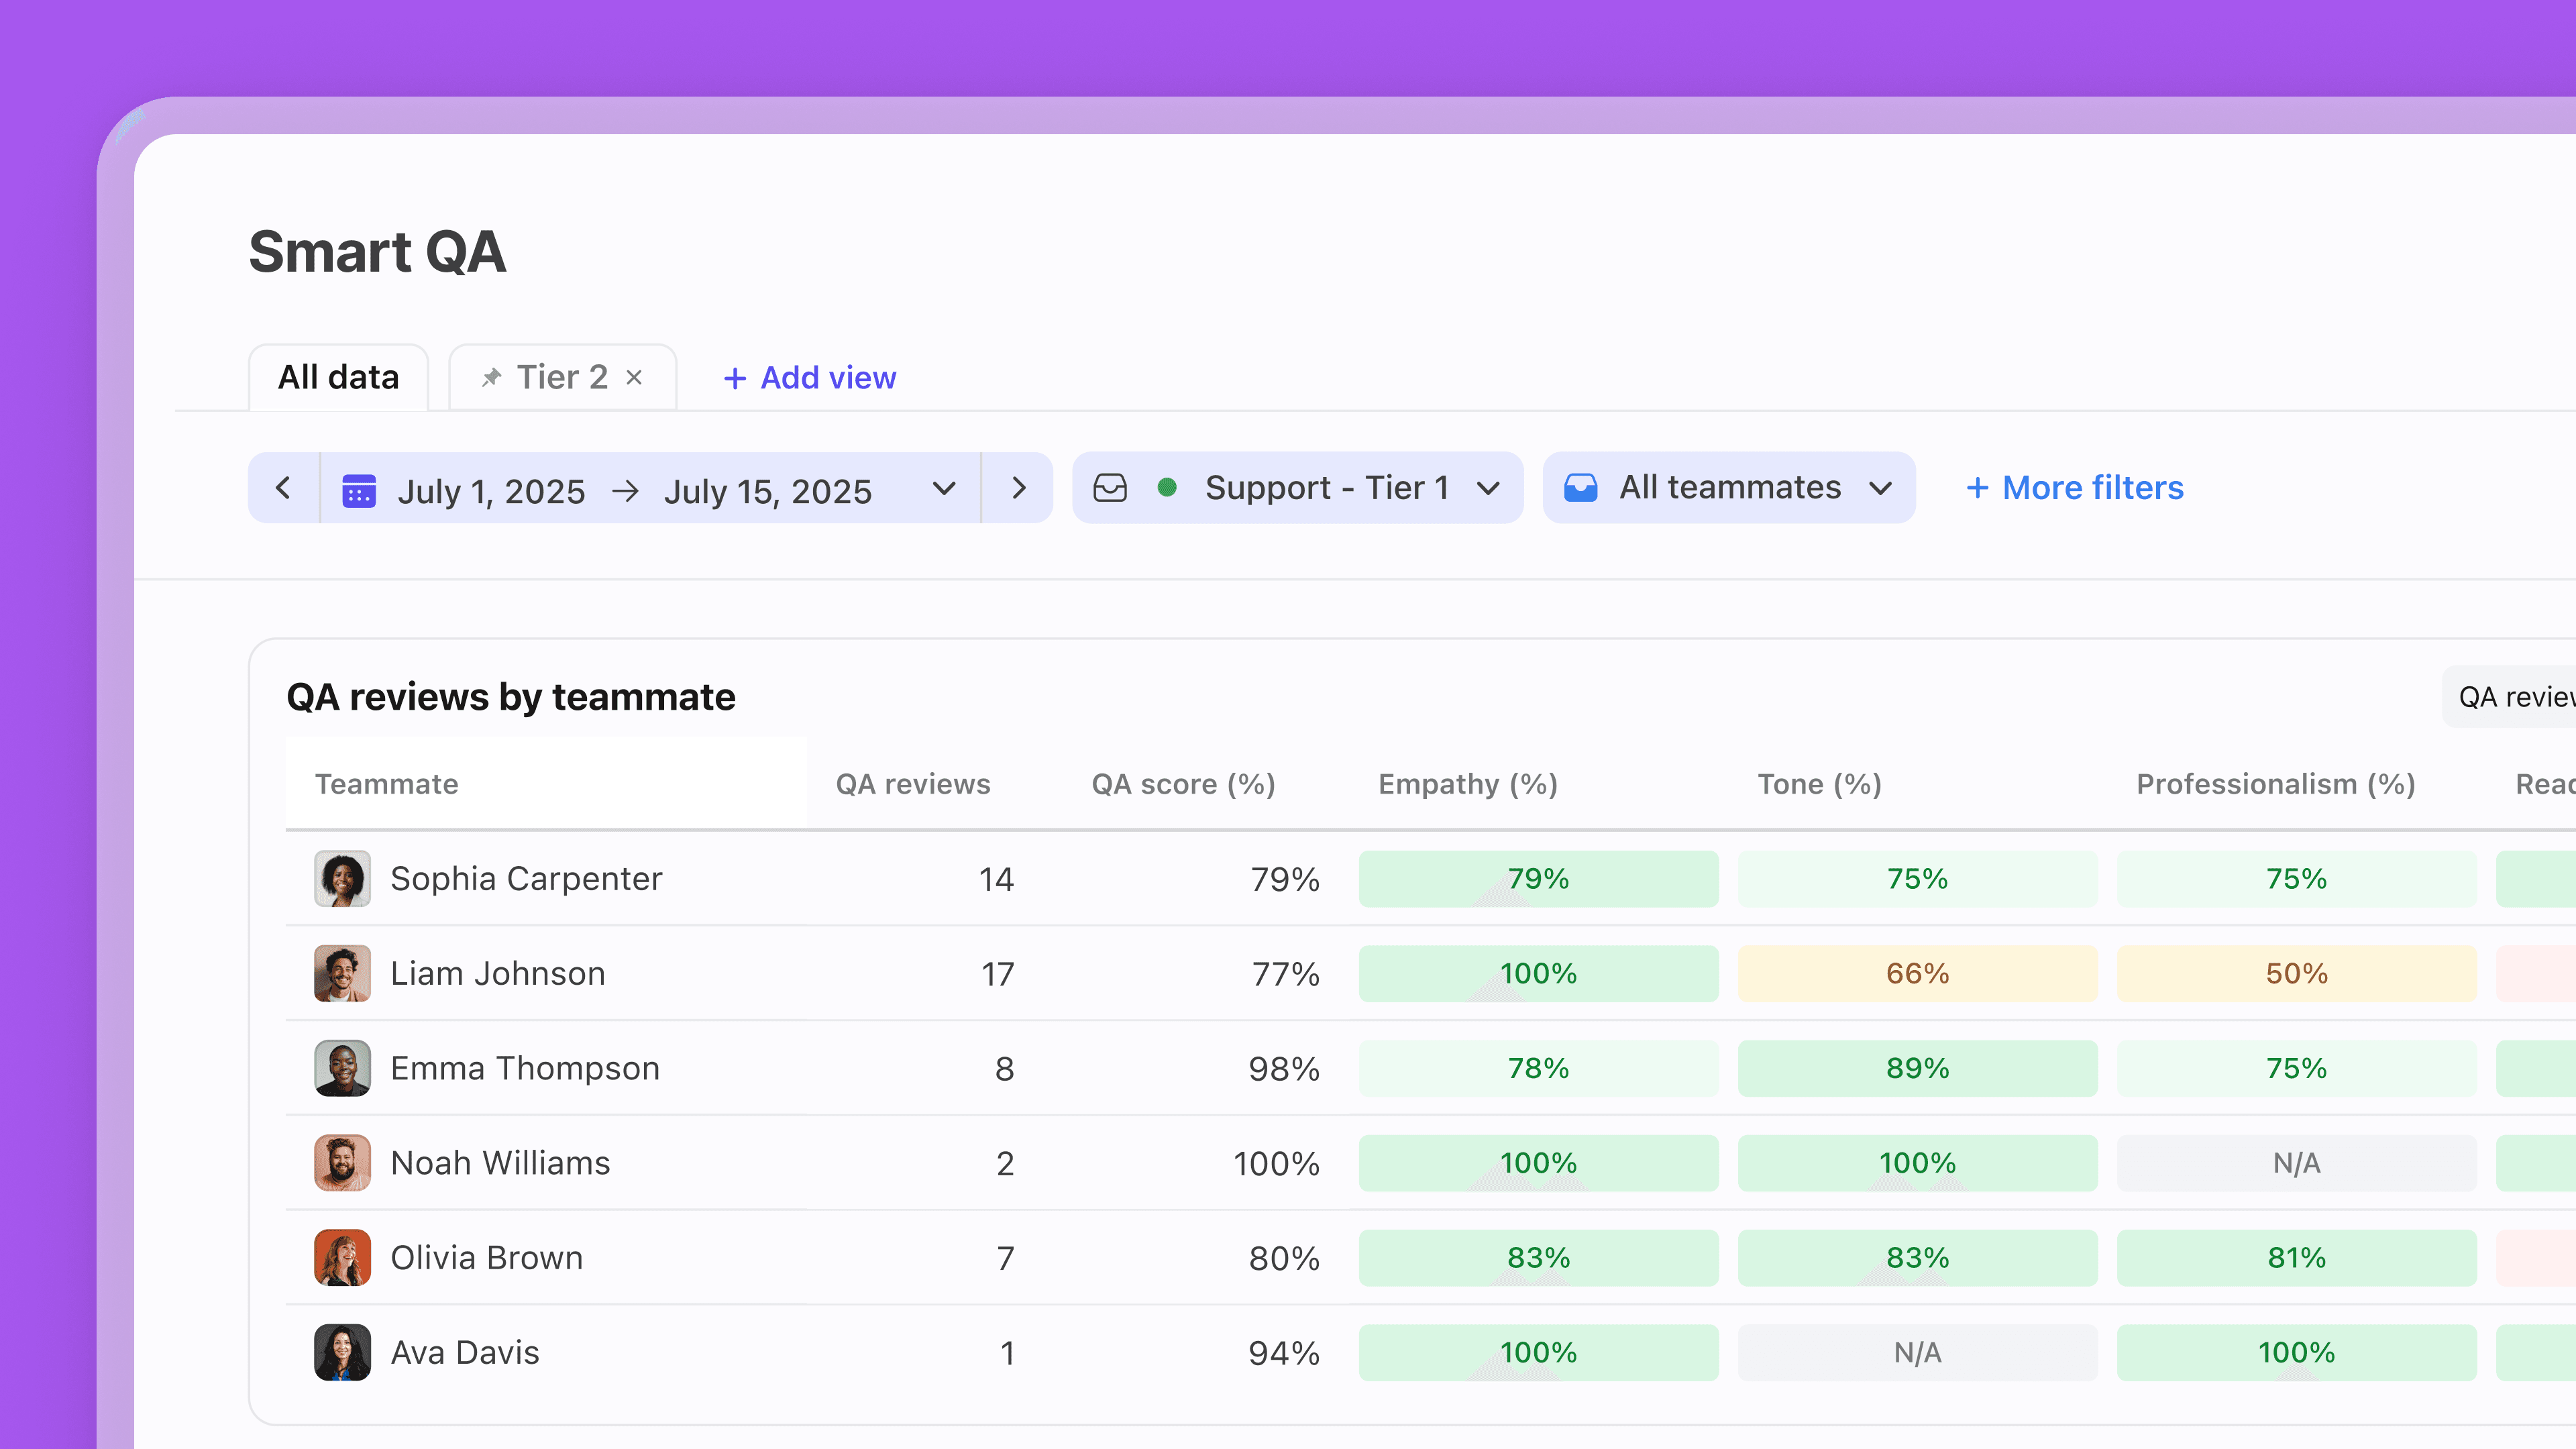
Task: Select end date July 15, 2025
Action: tap(768, 491)
